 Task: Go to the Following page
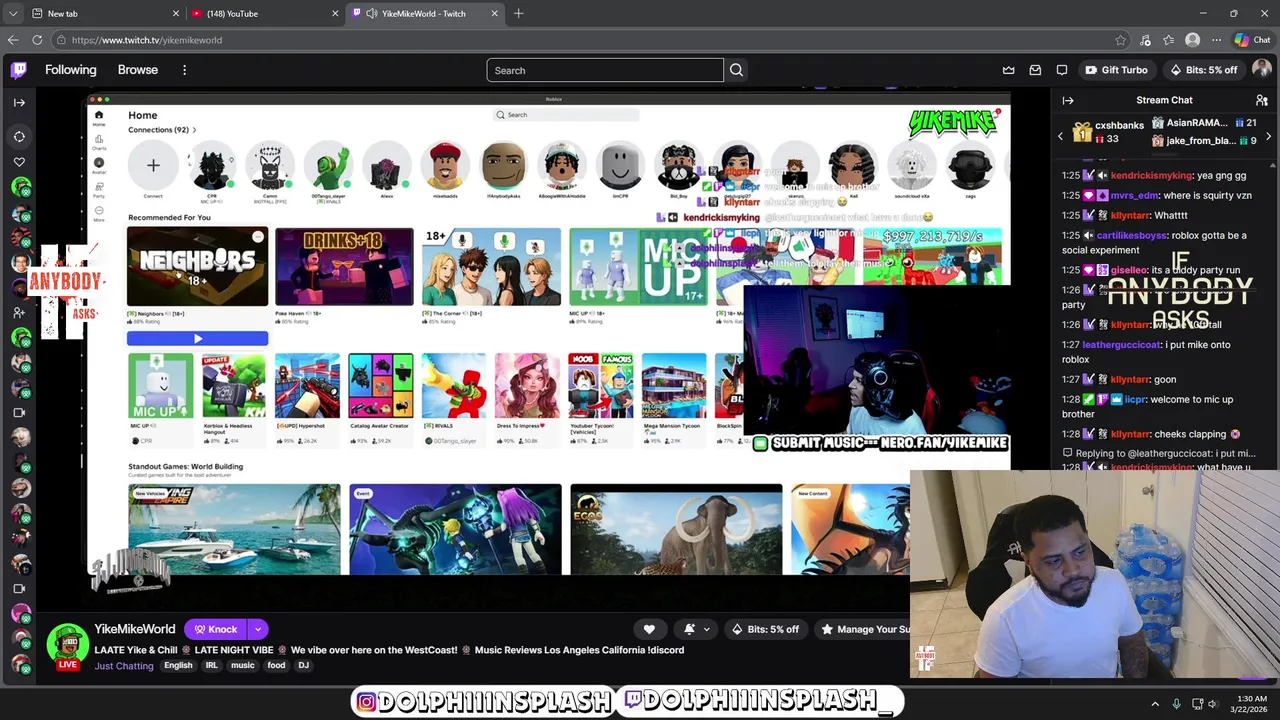click(x=70, y=70)
